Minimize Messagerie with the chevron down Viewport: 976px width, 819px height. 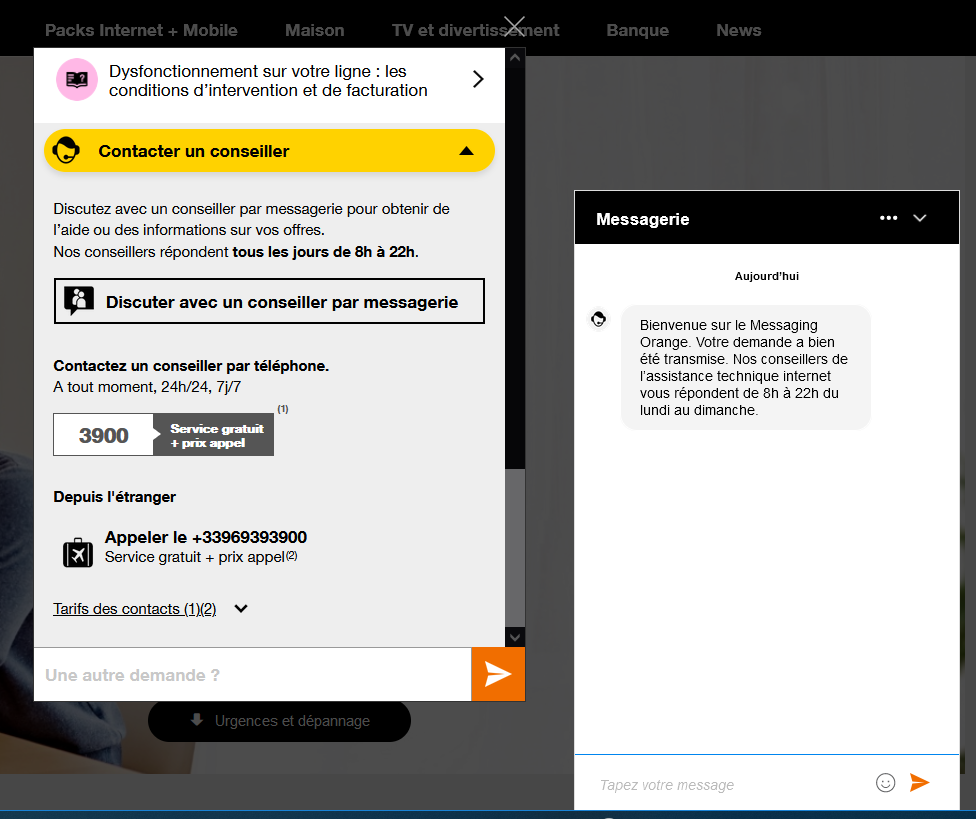pyautogui.click(x=919, y=218)
